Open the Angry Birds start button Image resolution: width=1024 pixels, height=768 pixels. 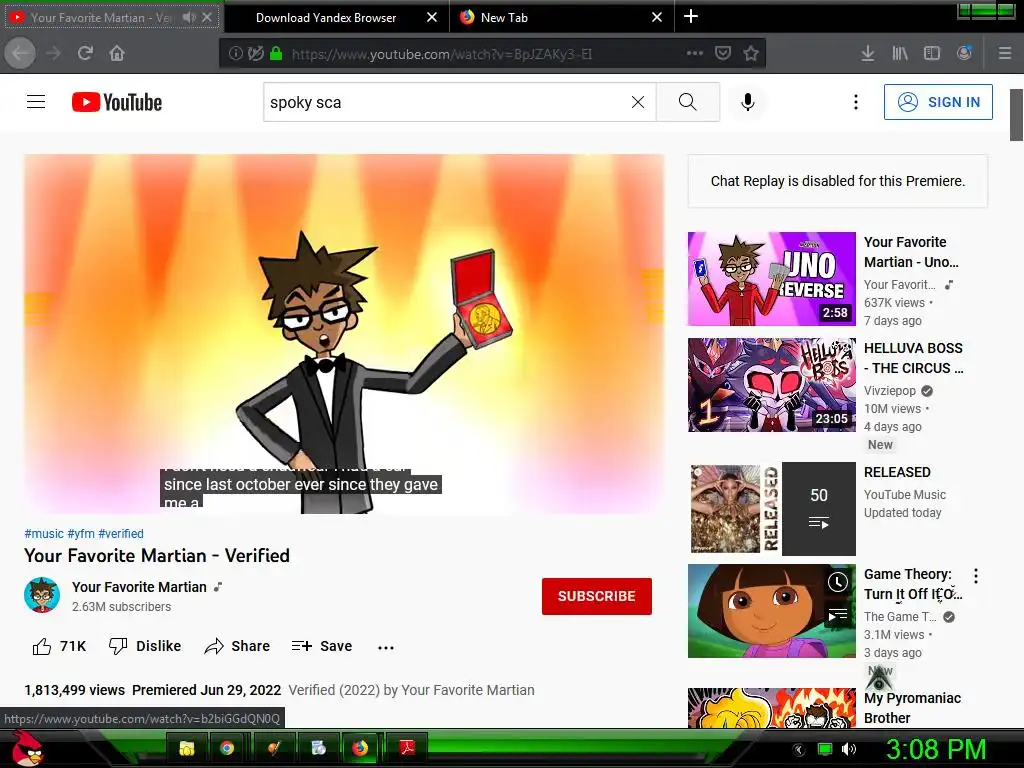coord(26,747)
